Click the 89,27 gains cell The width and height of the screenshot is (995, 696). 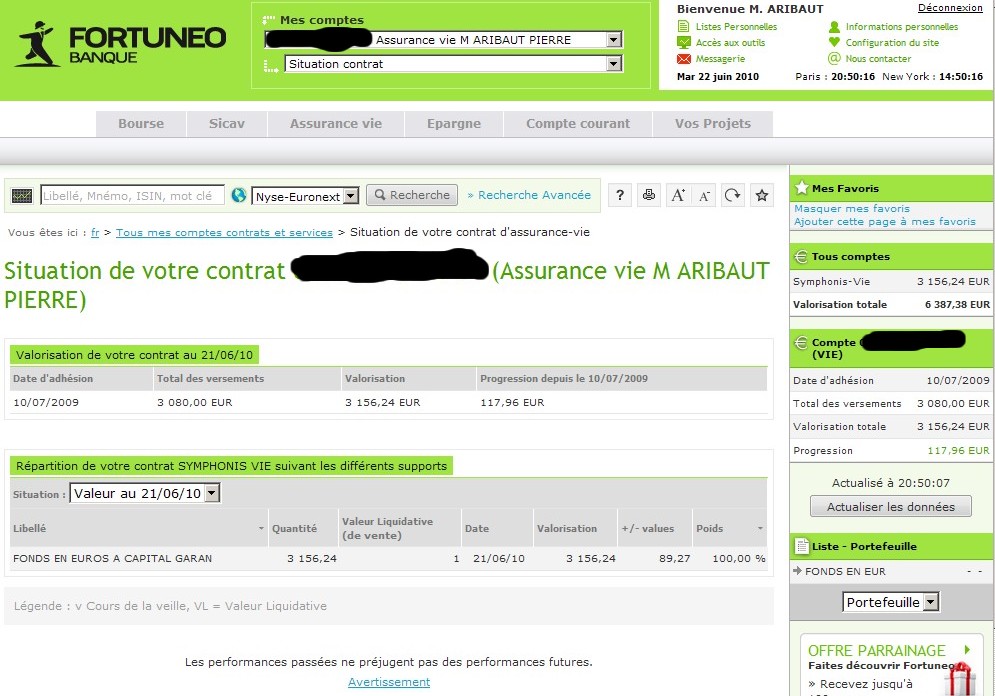tap(675, 558)
